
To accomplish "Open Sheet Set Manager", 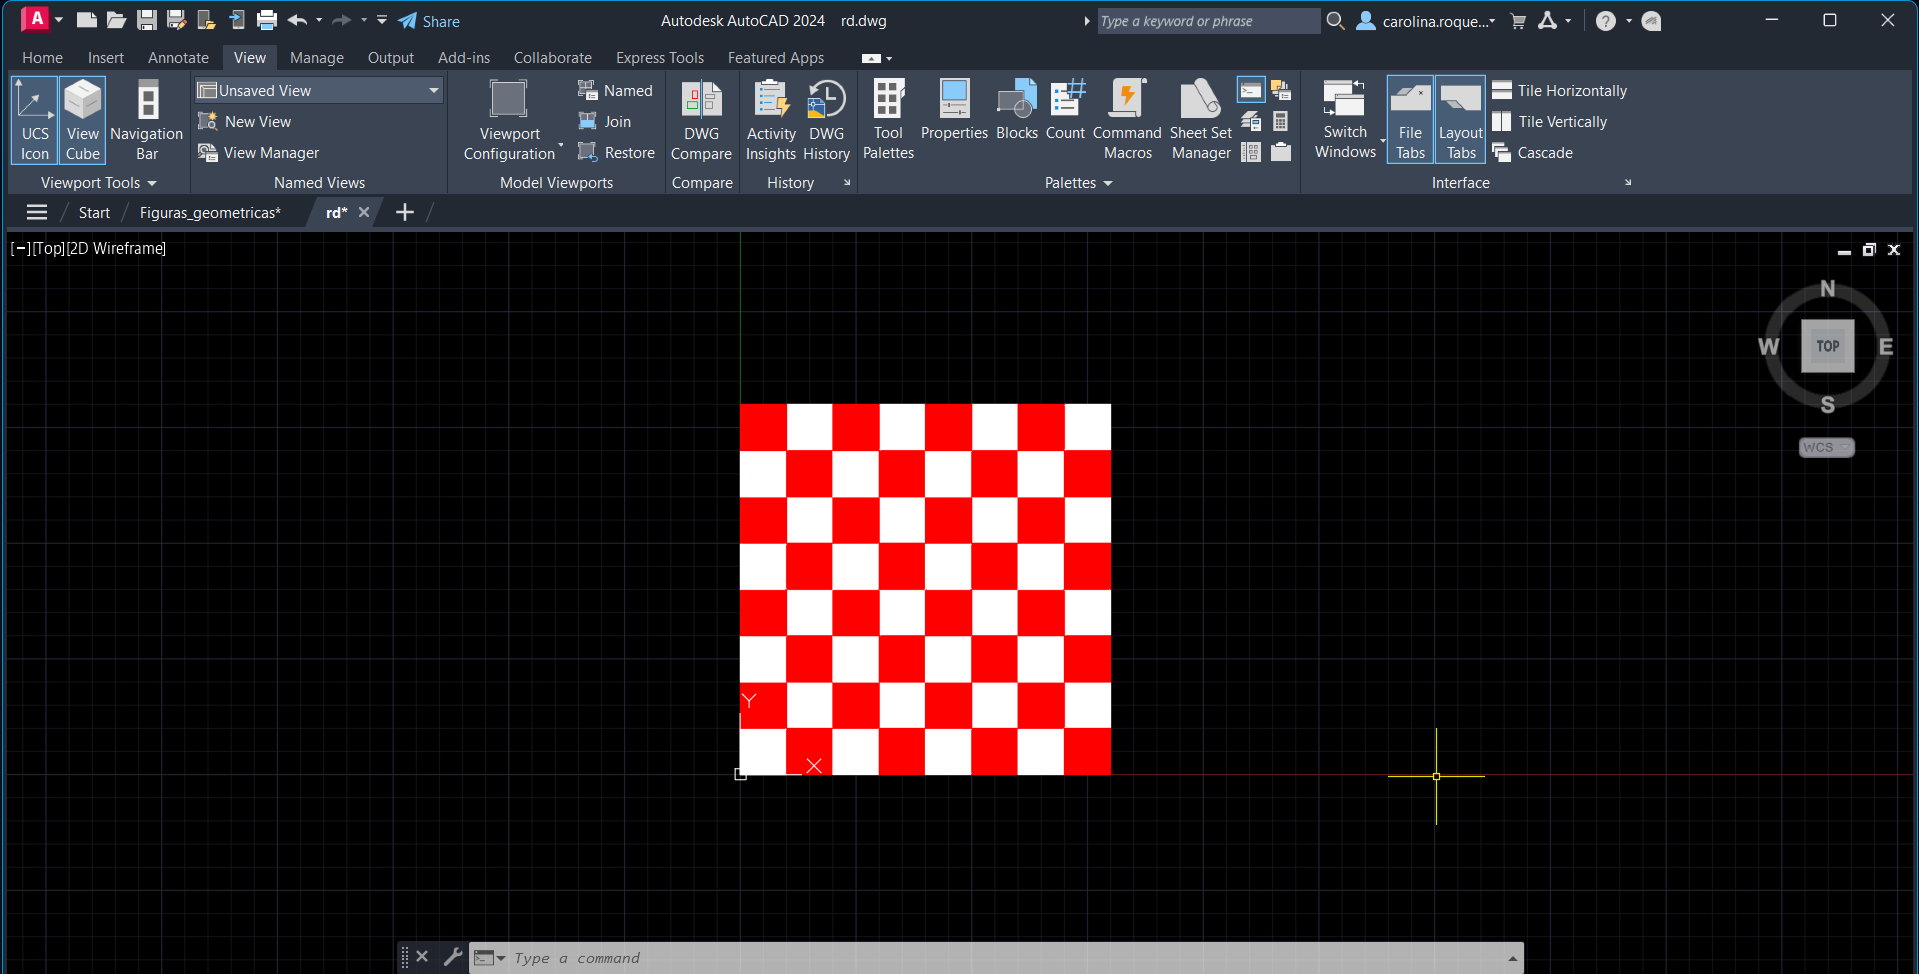I will point(1200,120).
